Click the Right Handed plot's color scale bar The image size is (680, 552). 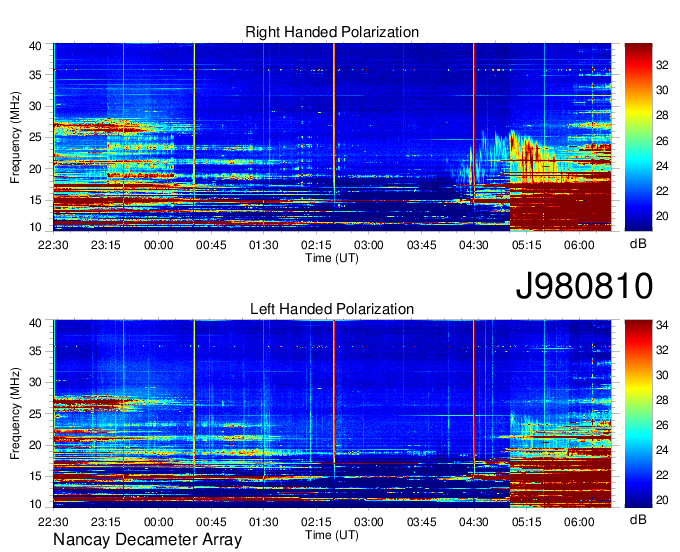click(638, 137)
